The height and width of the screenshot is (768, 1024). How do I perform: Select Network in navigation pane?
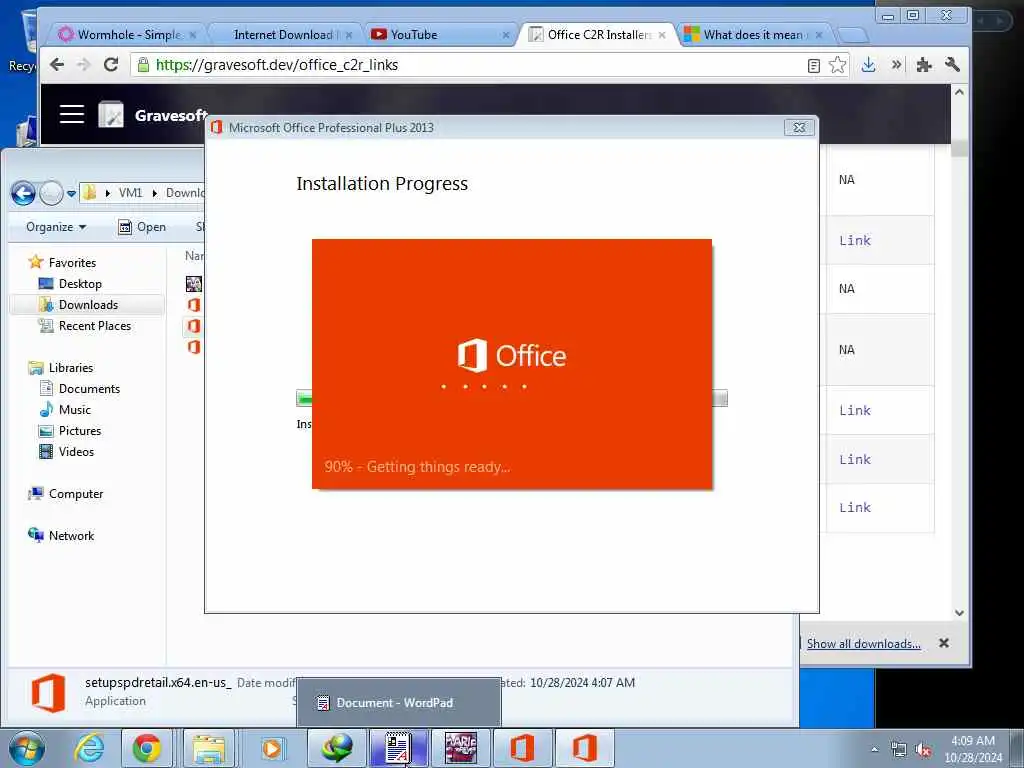(71, 536)
